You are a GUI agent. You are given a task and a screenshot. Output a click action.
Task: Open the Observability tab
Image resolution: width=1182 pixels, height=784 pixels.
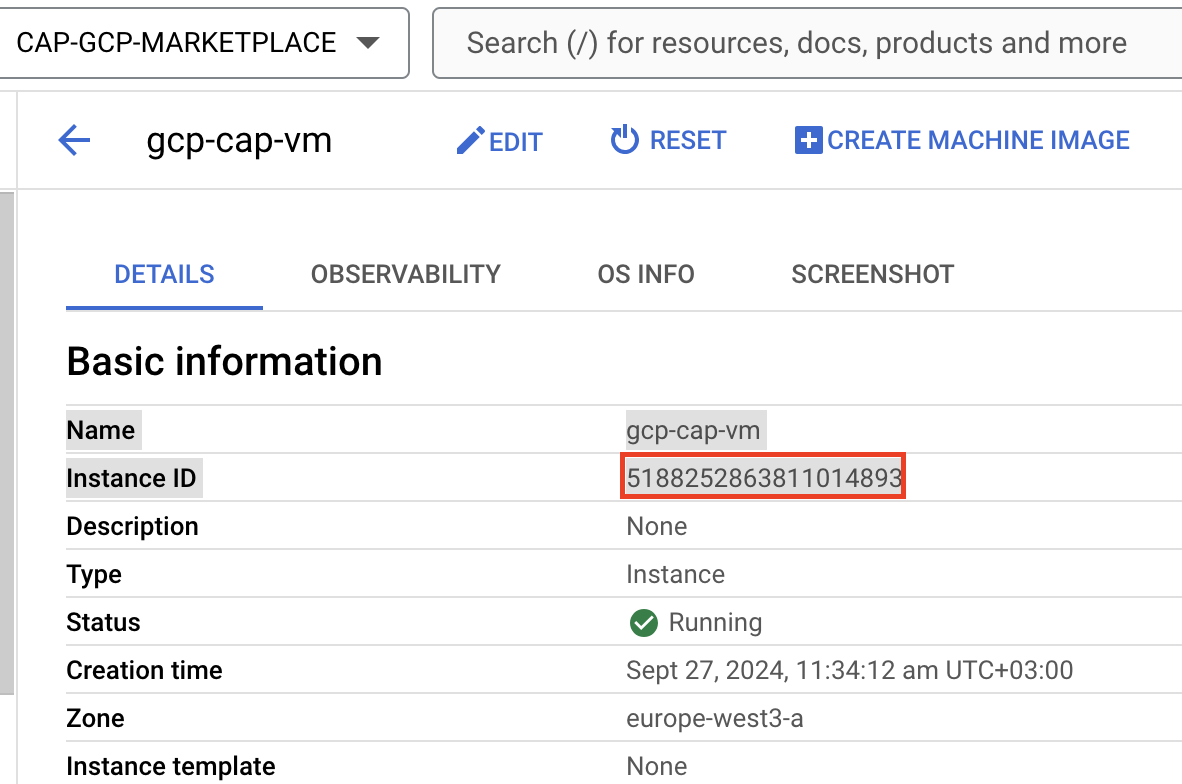[405, 275]
